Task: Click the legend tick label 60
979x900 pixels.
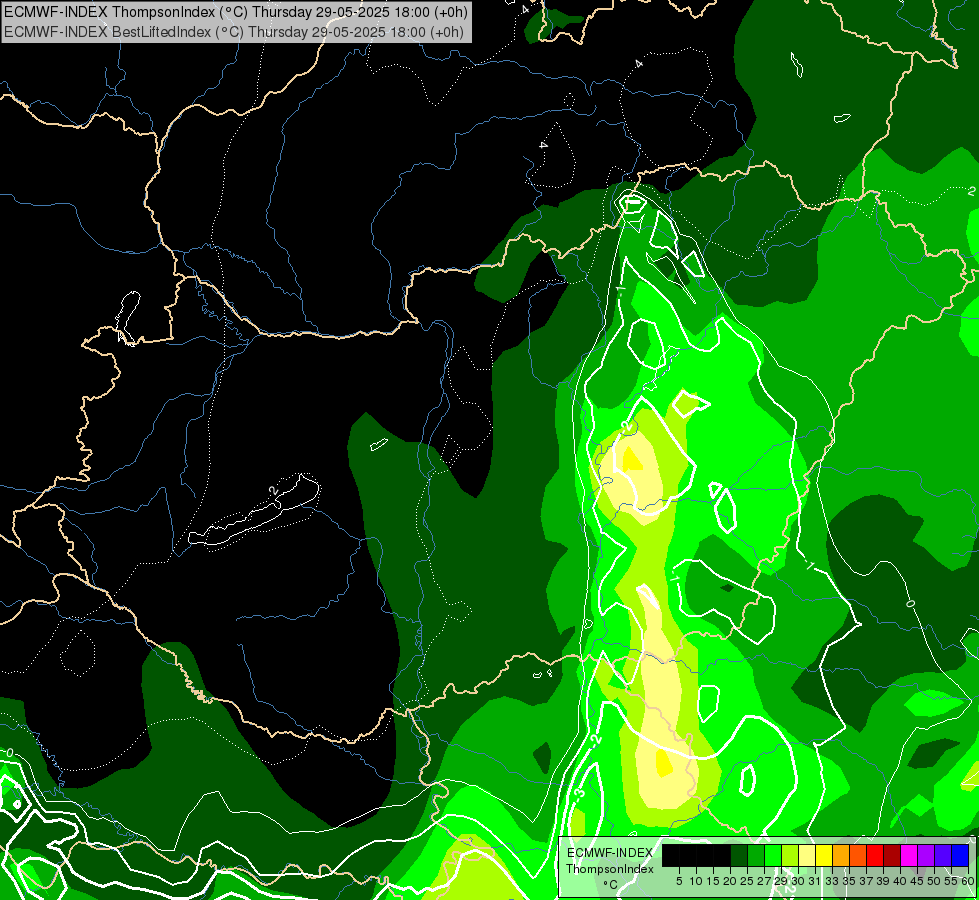Action: [x=968, y=881]
